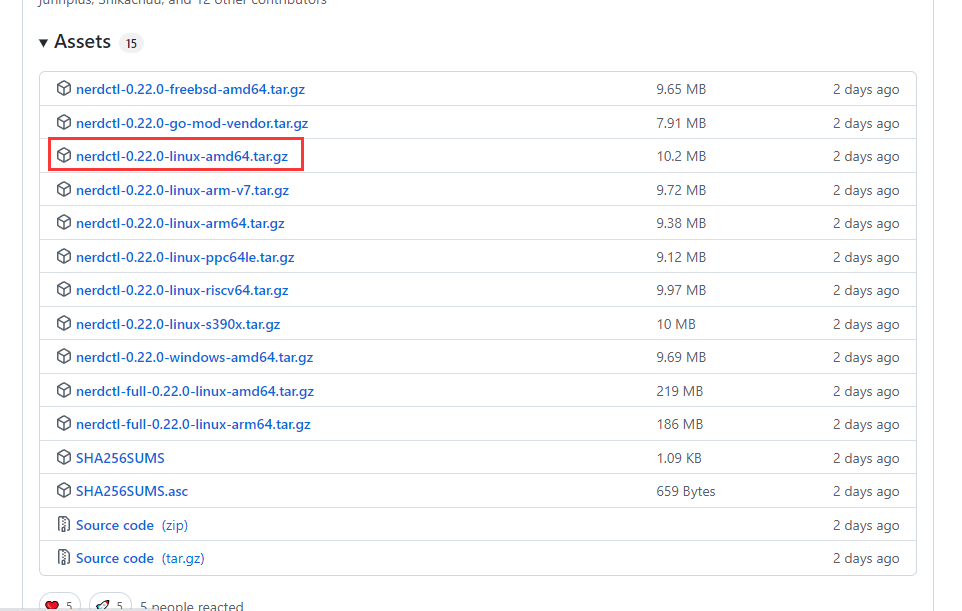Click the date on the Source code (zip) row
Viewport: 962px width, 611px height.
[866, 525]
